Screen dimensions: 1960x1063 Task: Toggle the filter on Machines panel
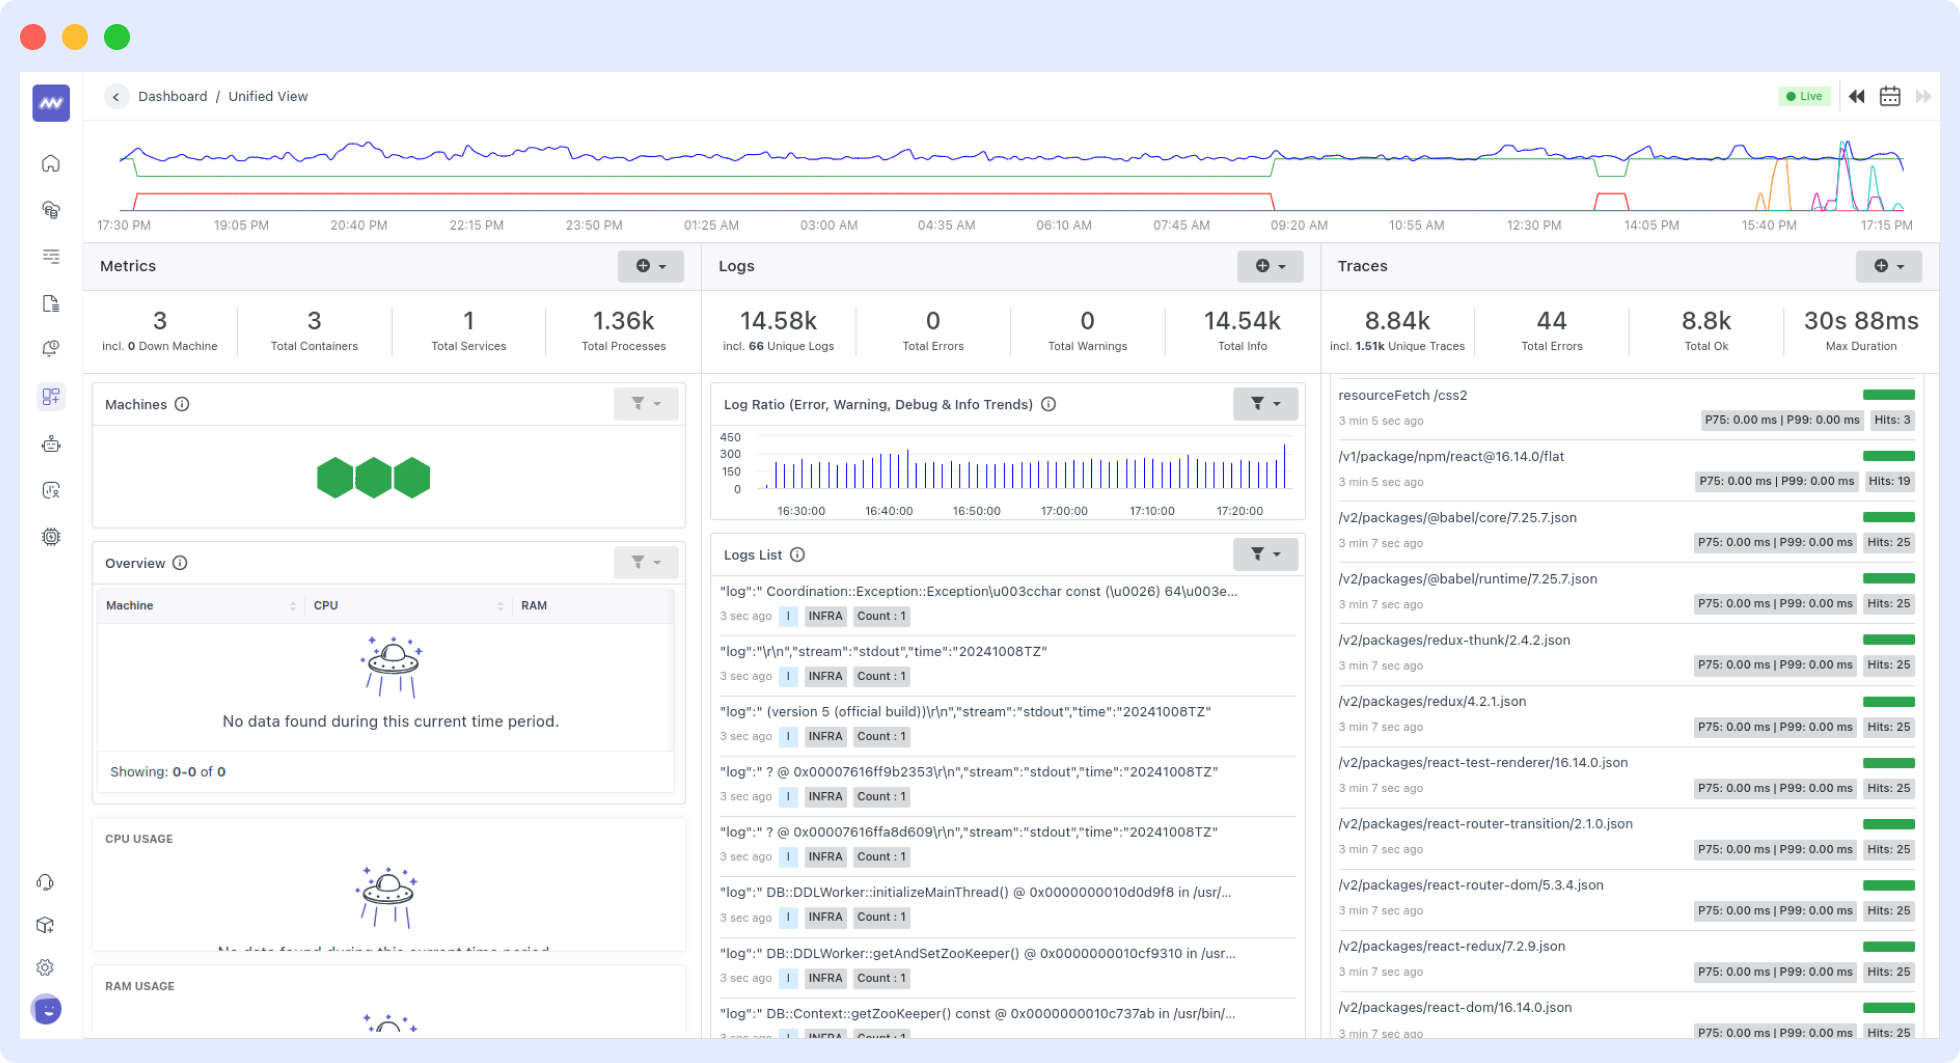tap(646, 404)
